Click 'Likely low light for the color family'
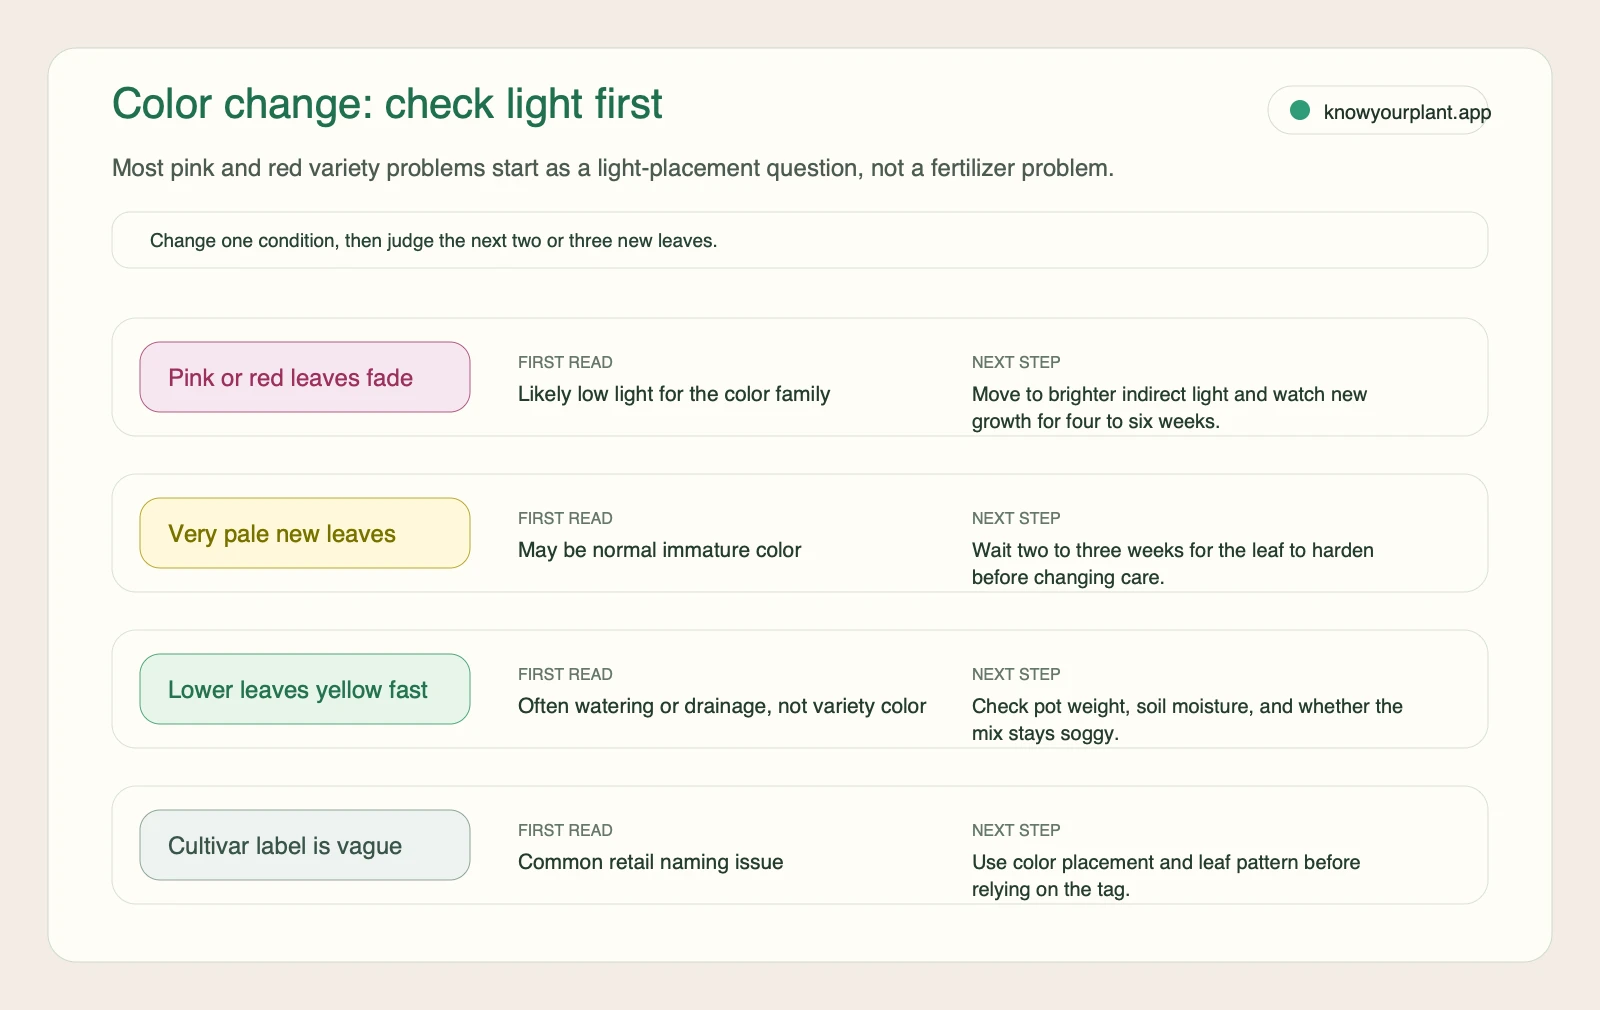Screen dimensions: 1600x1010 (x=674, y=394)
